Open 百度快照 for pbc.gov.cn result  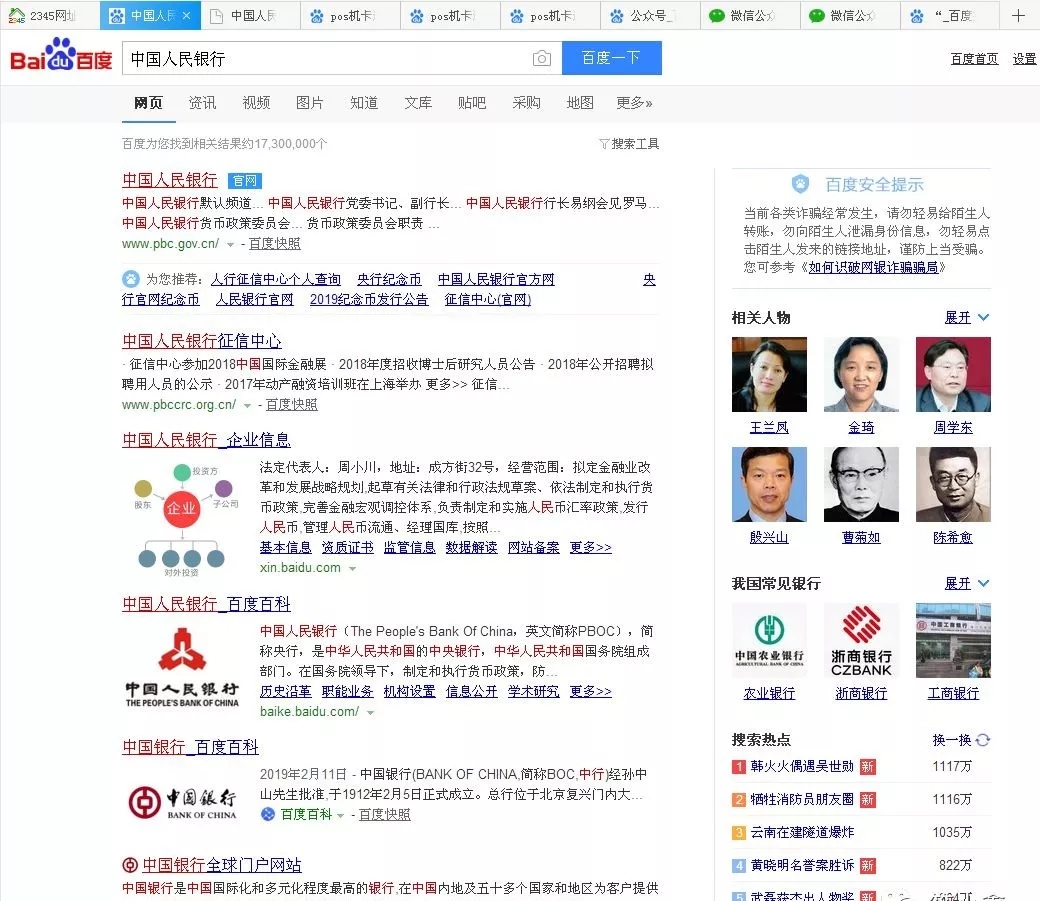pyautogui.click(x=275, y=243)
